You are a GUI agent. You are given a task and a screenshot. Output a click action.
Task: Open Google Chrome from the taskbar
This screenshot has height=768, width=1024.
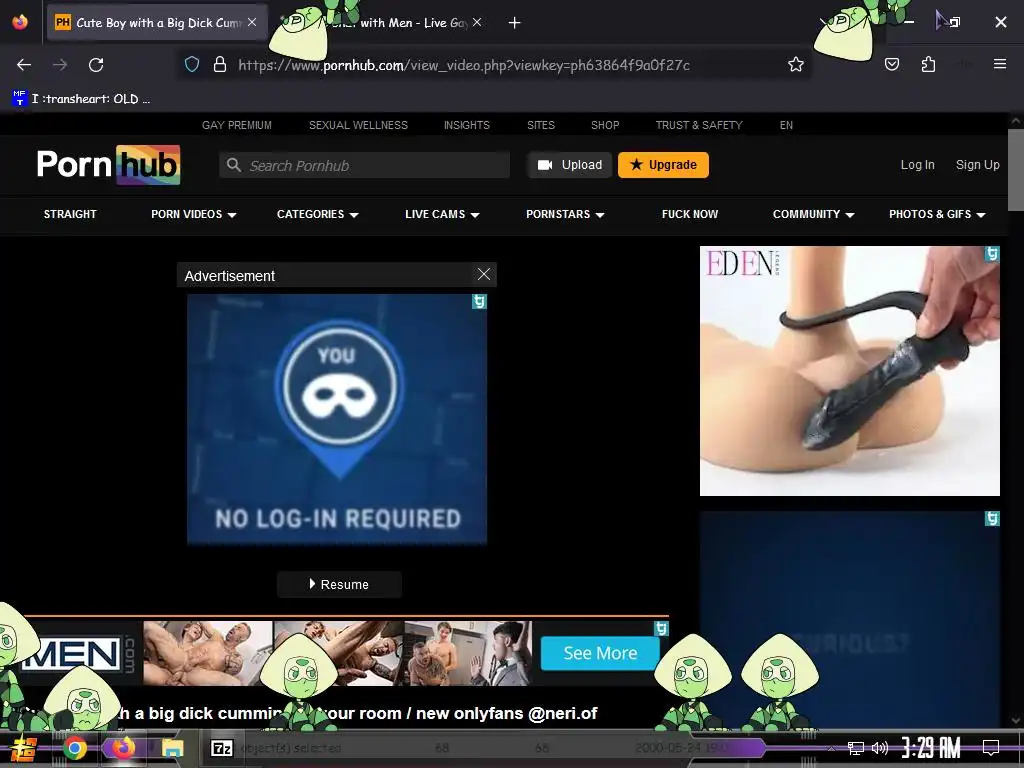click(74, 748)
